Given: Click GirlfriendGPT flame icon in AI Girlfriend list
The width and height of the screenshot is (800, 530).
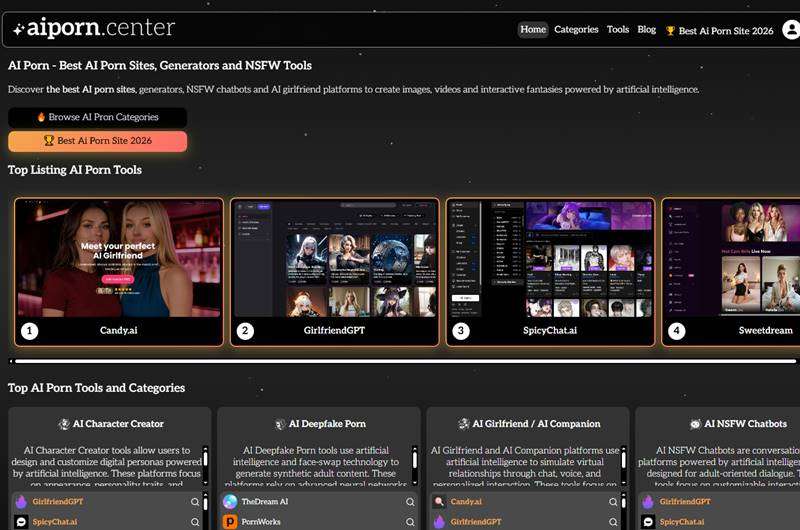Looking at the screenshot, I should point(439,522).
